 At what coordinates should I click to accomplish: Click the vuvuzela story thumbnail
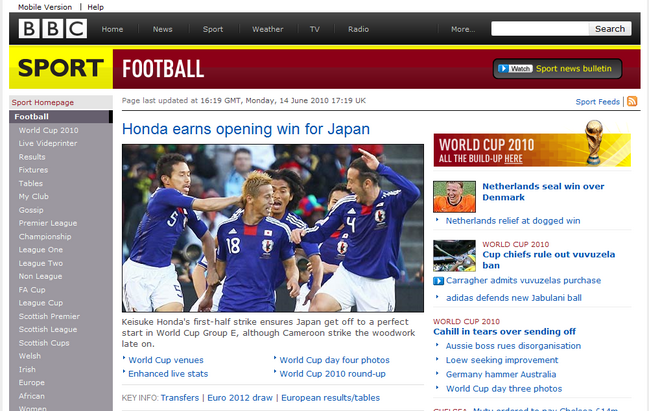[454, 256]
